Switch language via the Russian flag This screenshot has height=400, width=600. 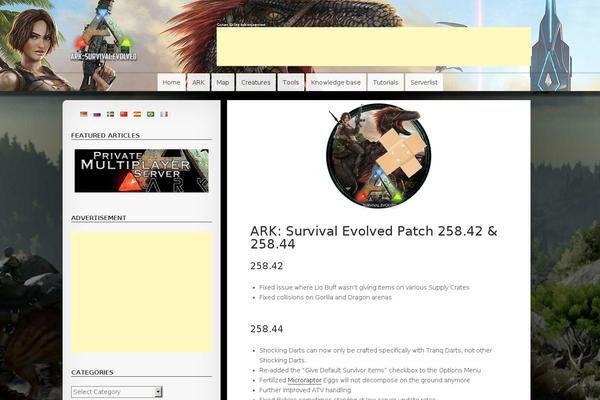click(97, 114)
